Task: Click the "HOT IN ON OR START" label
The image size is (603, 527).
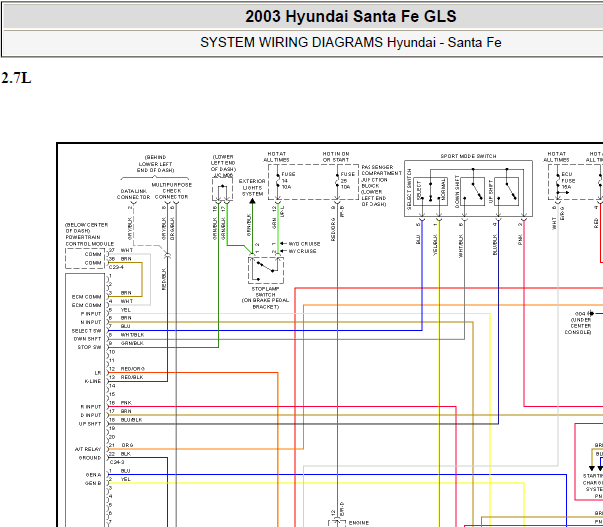Action: (x=336, y=157)
